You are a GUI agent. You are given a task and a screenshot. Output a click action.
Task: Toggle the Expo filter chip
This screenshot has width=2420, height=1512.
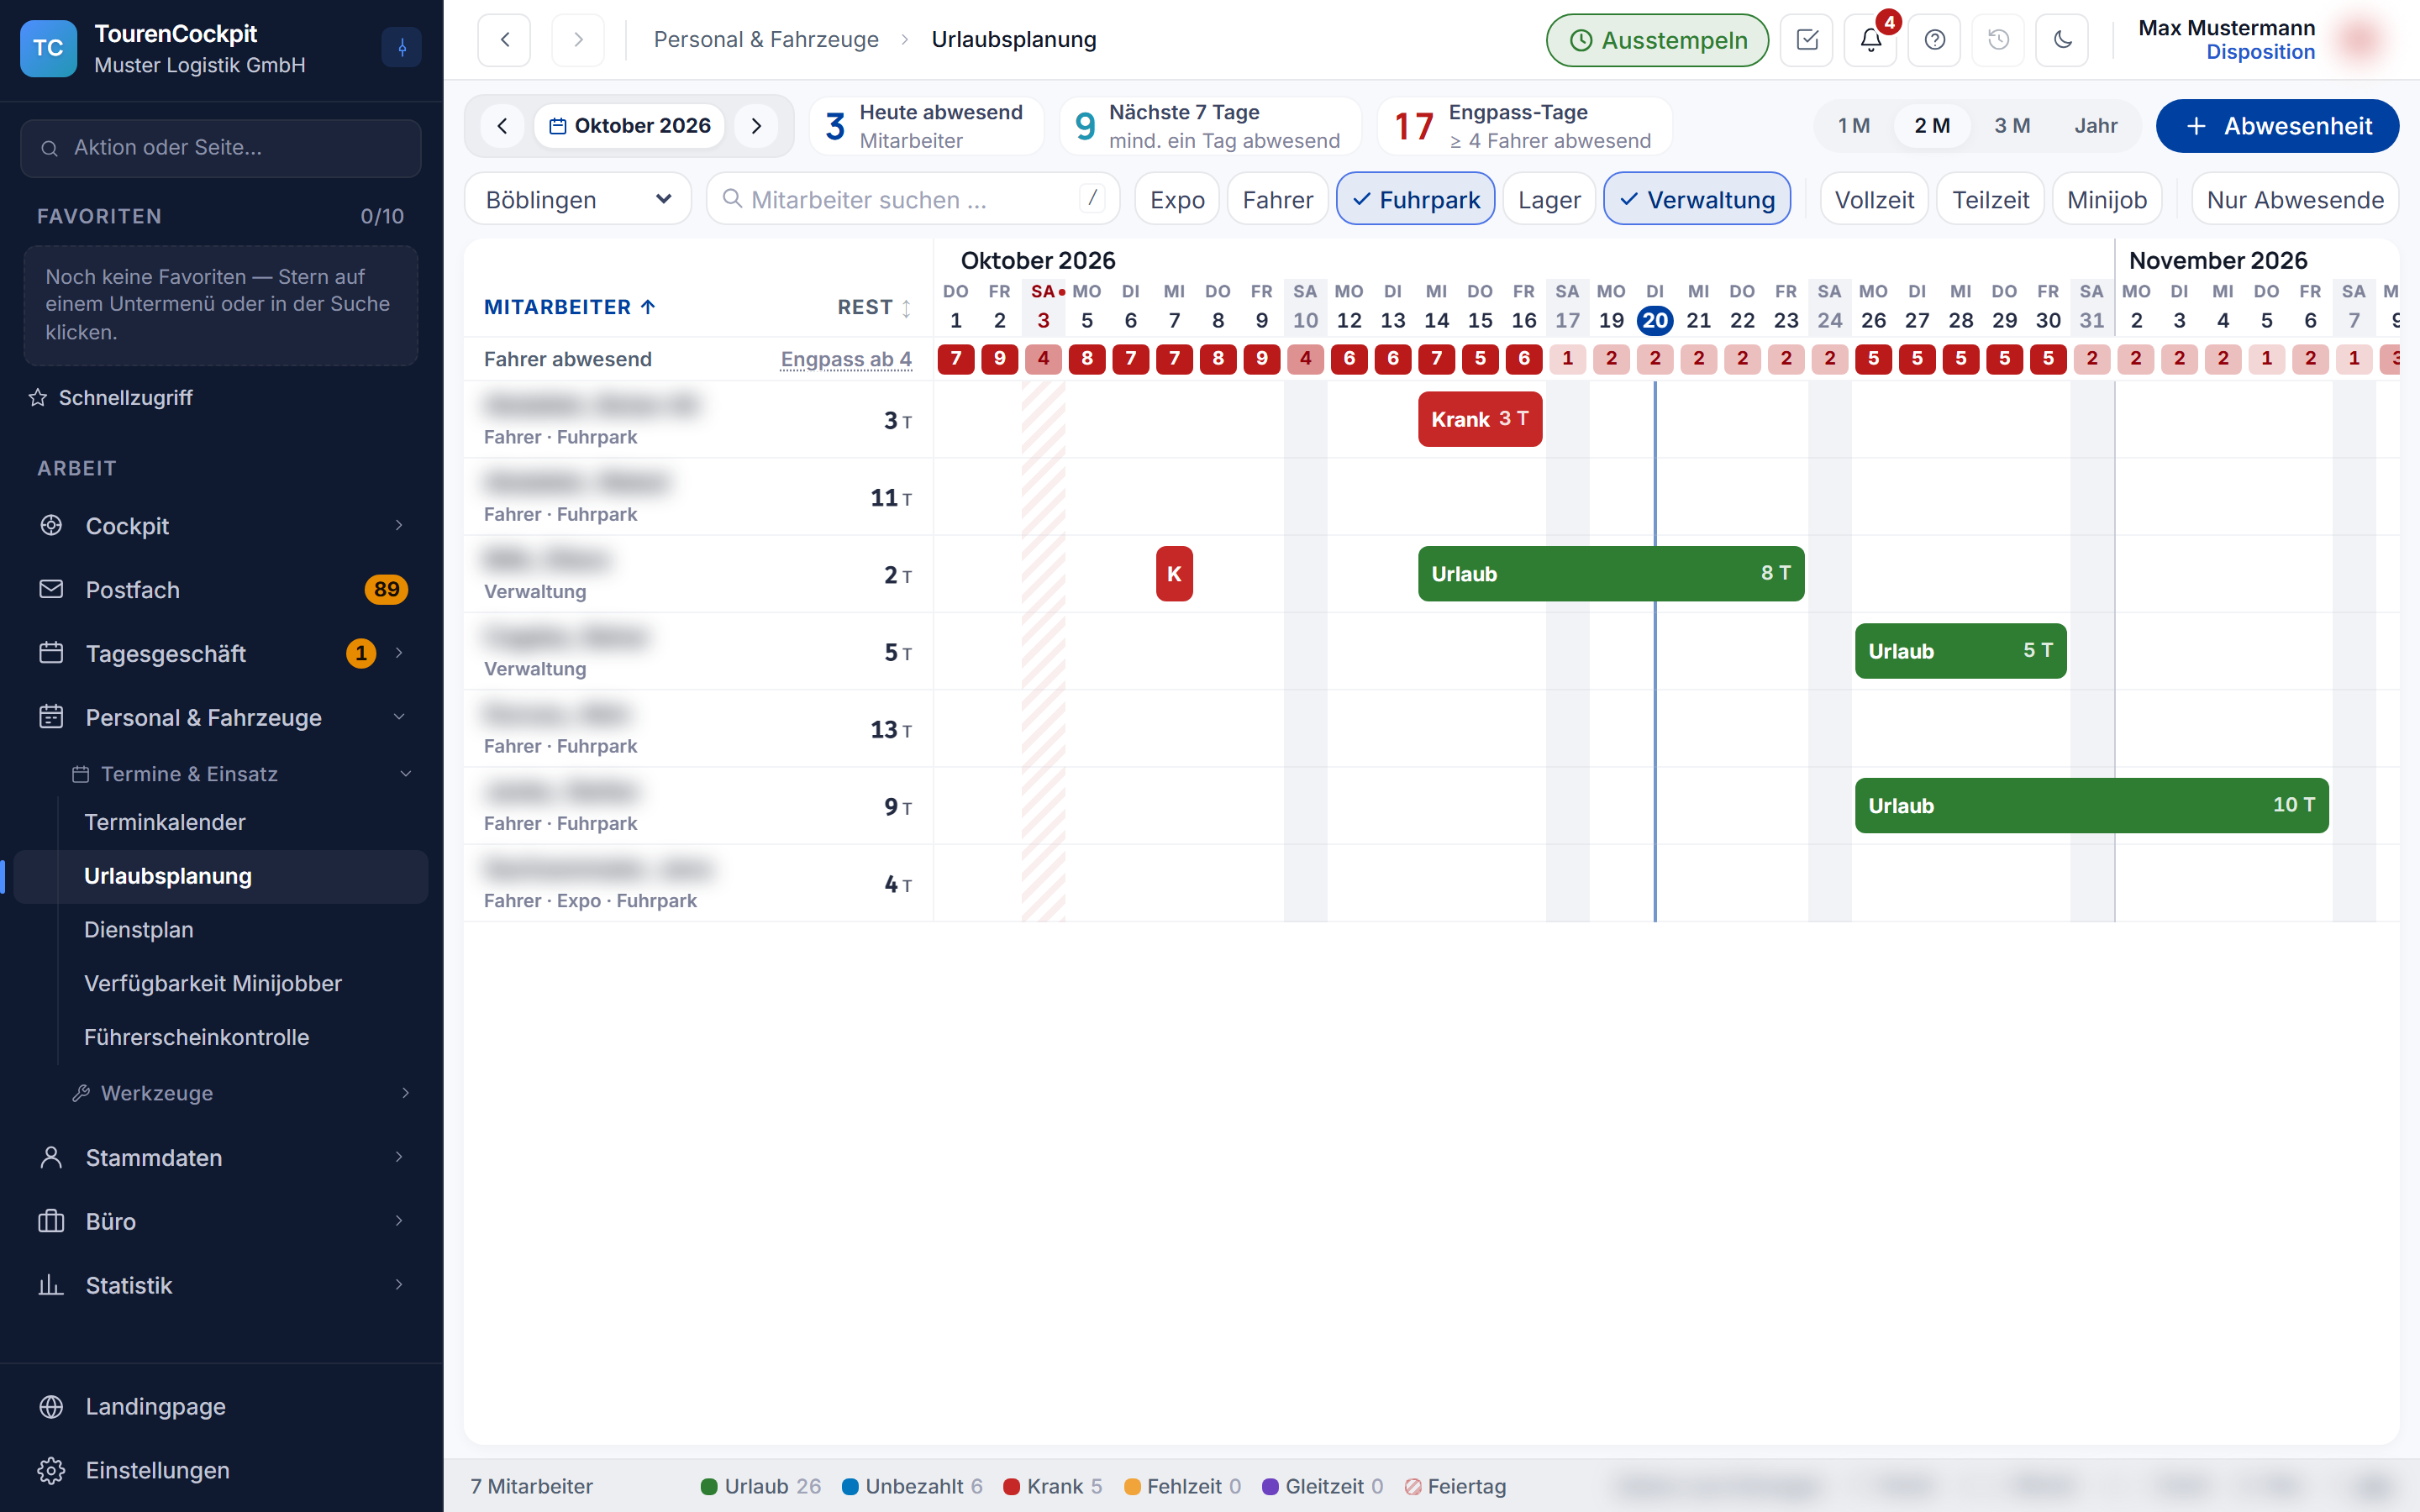1177,200
